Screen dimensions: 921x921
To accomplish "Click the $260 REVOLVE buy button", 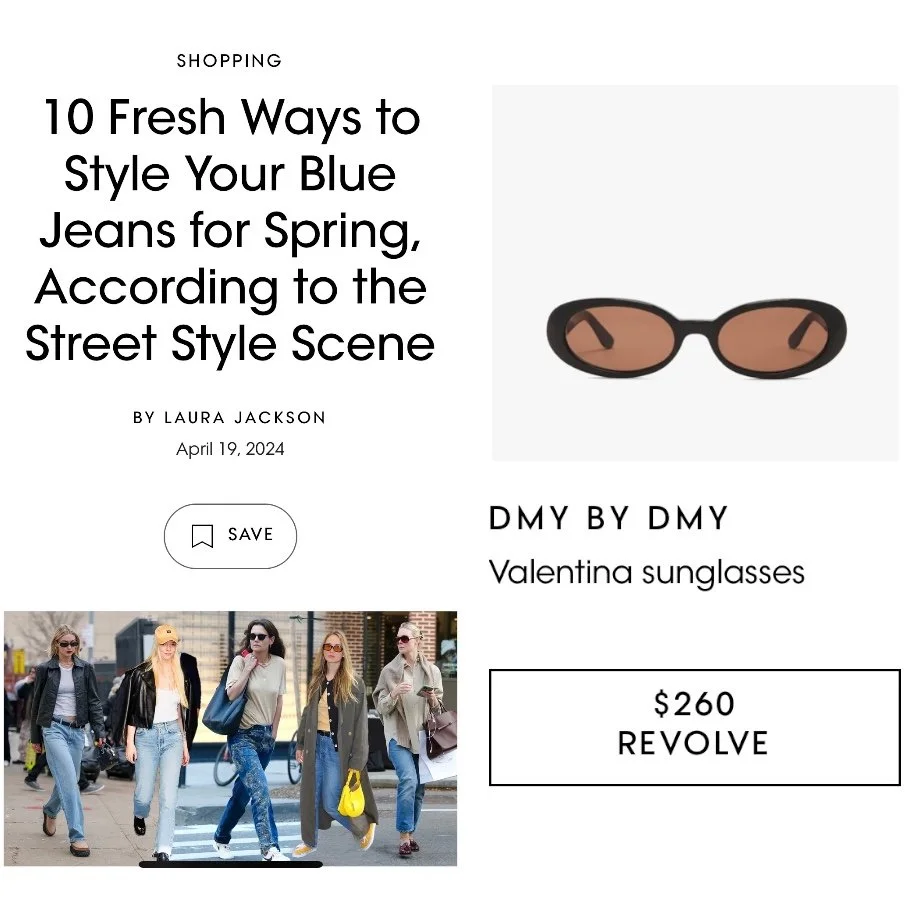I will pos(695,727).
